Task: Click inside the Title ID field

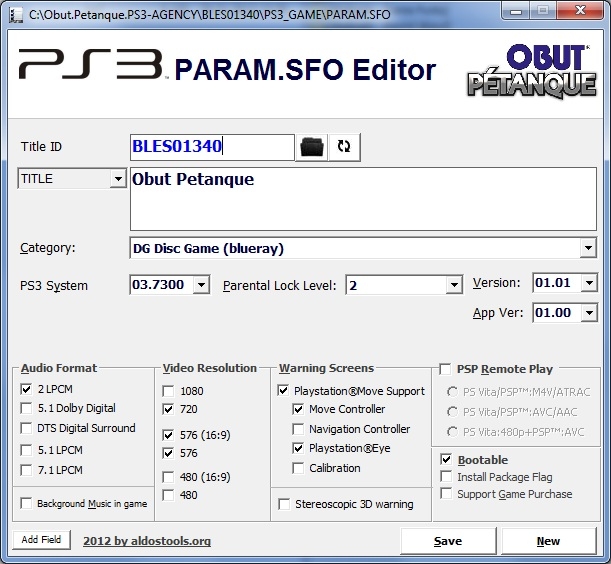Action: tap(212, 147)
